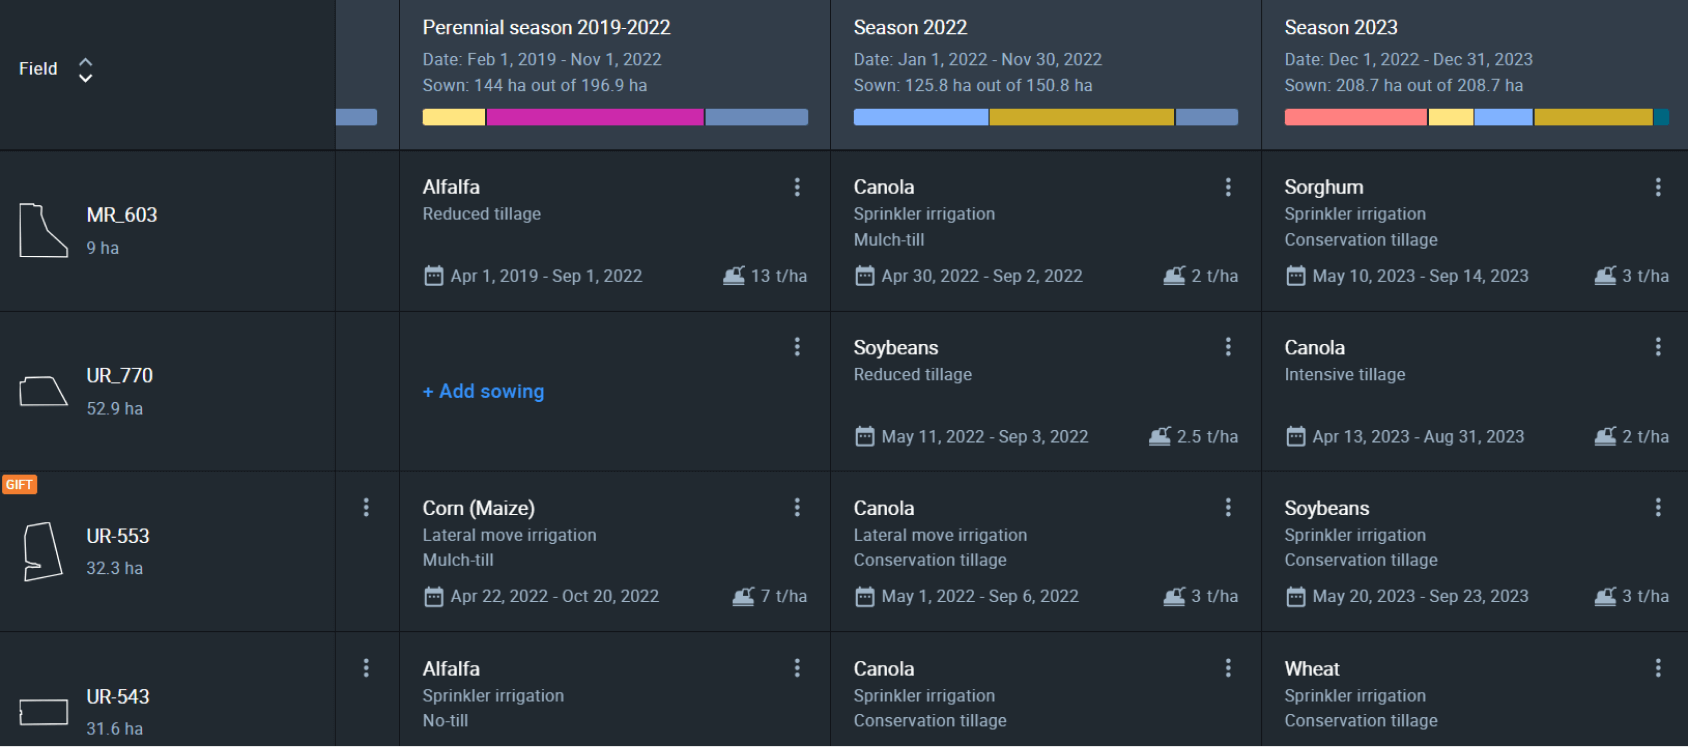The width and height of the screenshot is (1688, 747).
Task: Select salmon segment in Season 2023 crop bar
Action: point(1355,117)
